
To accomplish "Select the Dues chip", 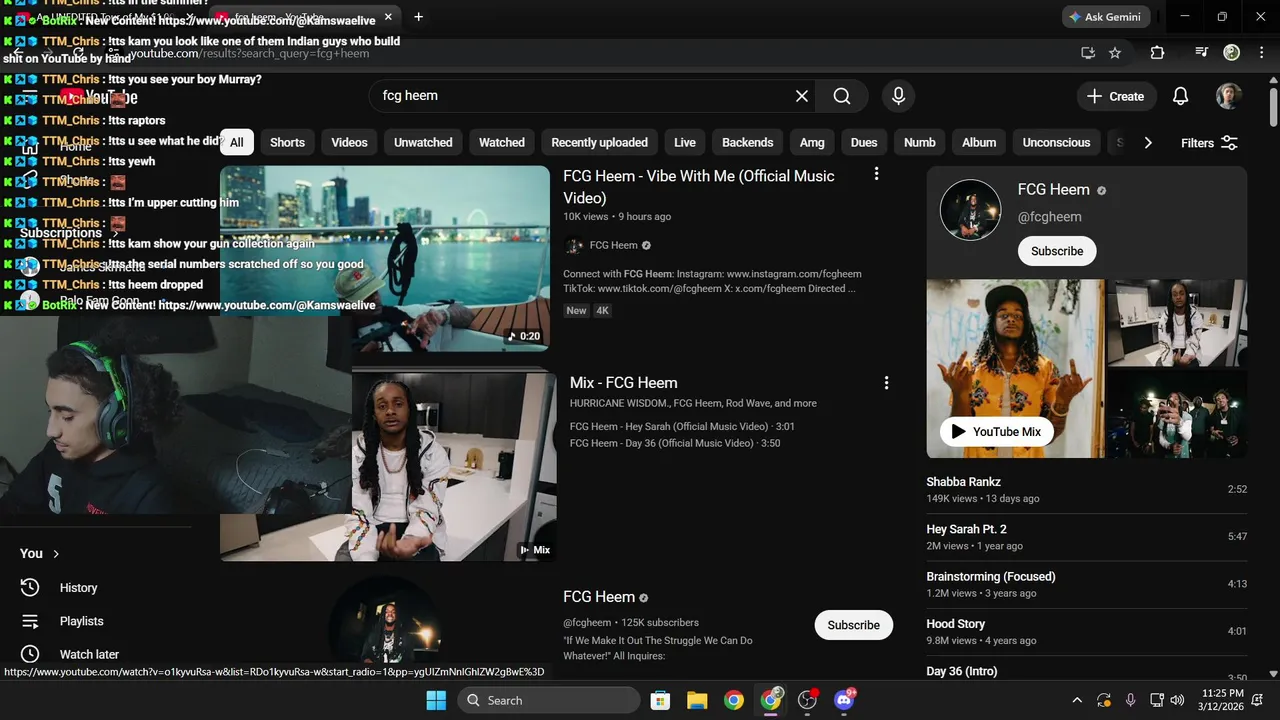I will click(x=864, y=142).
